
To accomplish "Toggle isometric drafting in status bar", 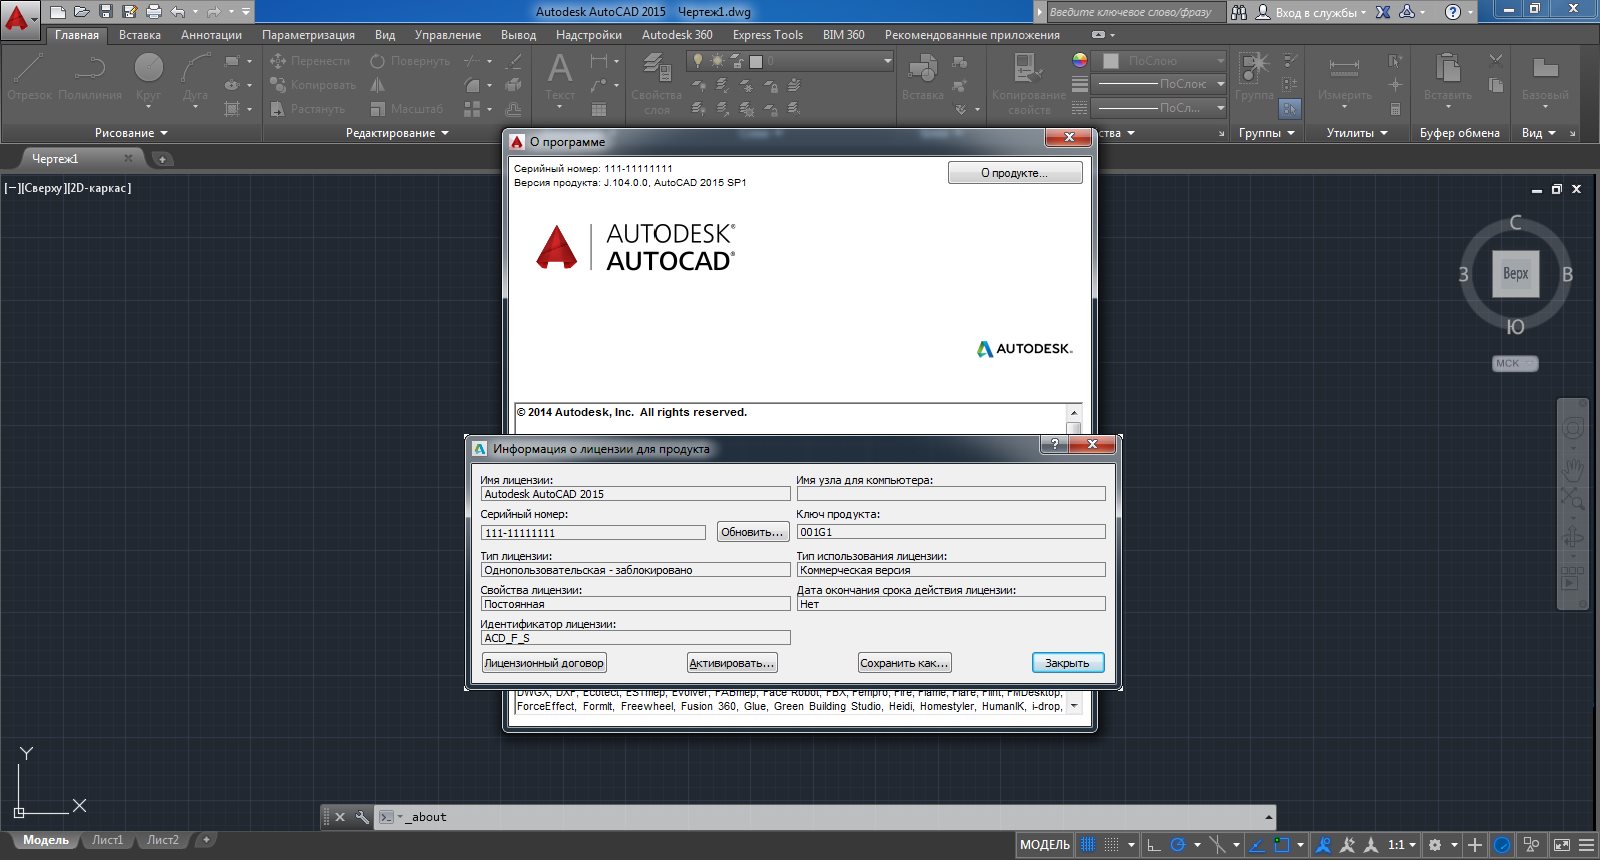I will click(x=1217, y=845).
